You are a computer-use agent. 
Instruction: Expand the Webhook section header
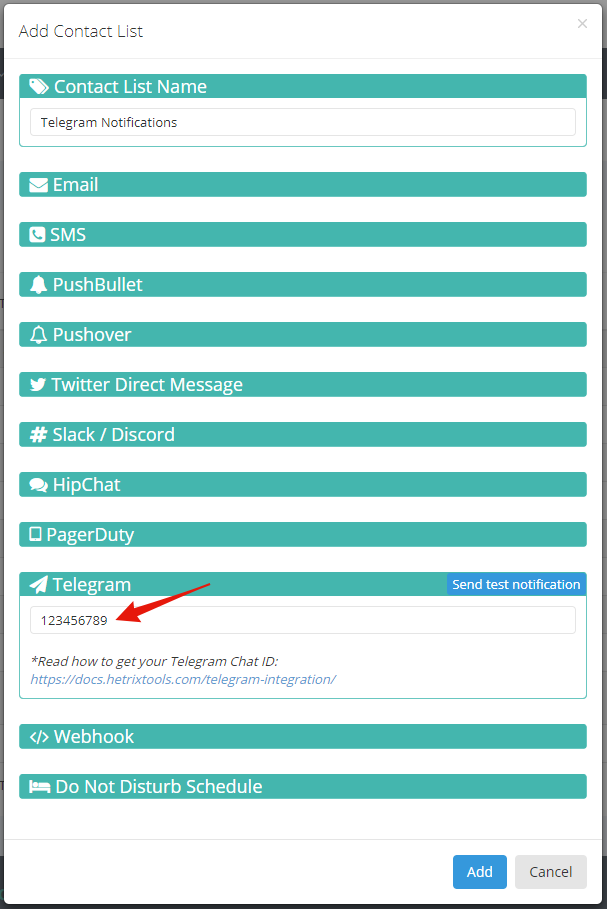[x=303, y=737]
